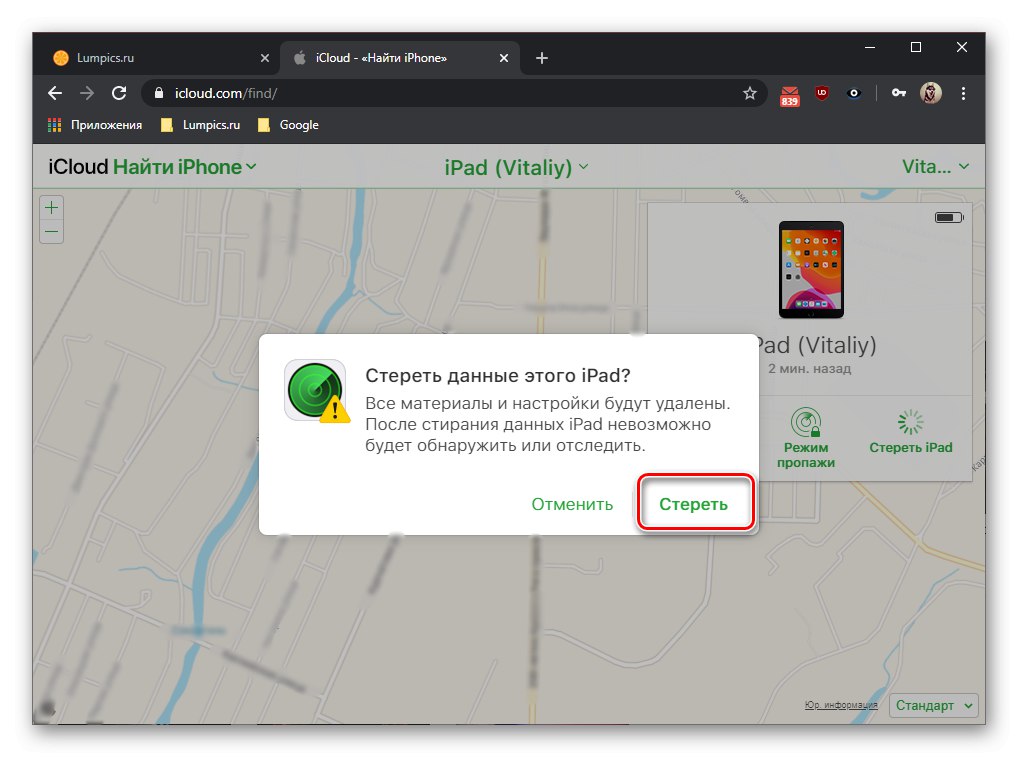
Task: Expand the Найти iPhone app dropdown
Action: [185, 167]
